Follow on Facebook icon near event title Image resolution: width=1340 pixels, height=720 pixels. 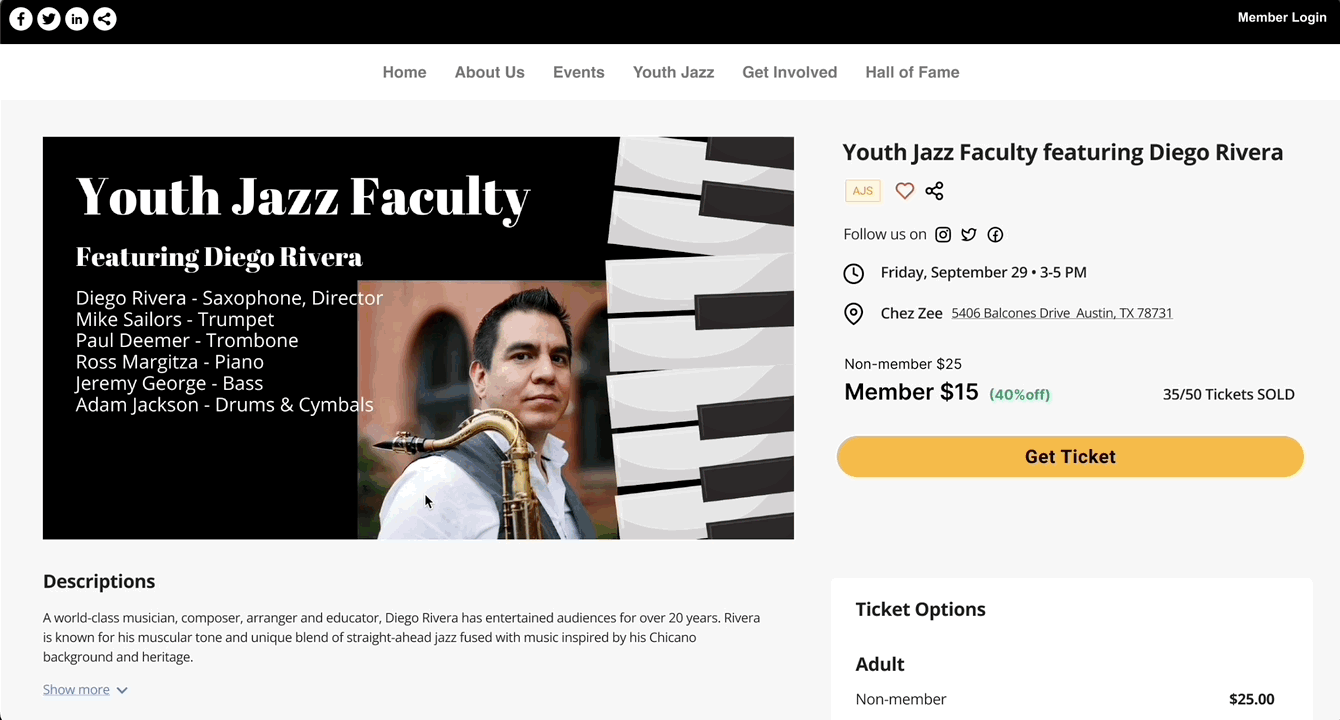pyautogui.click(x=995, y=235)
